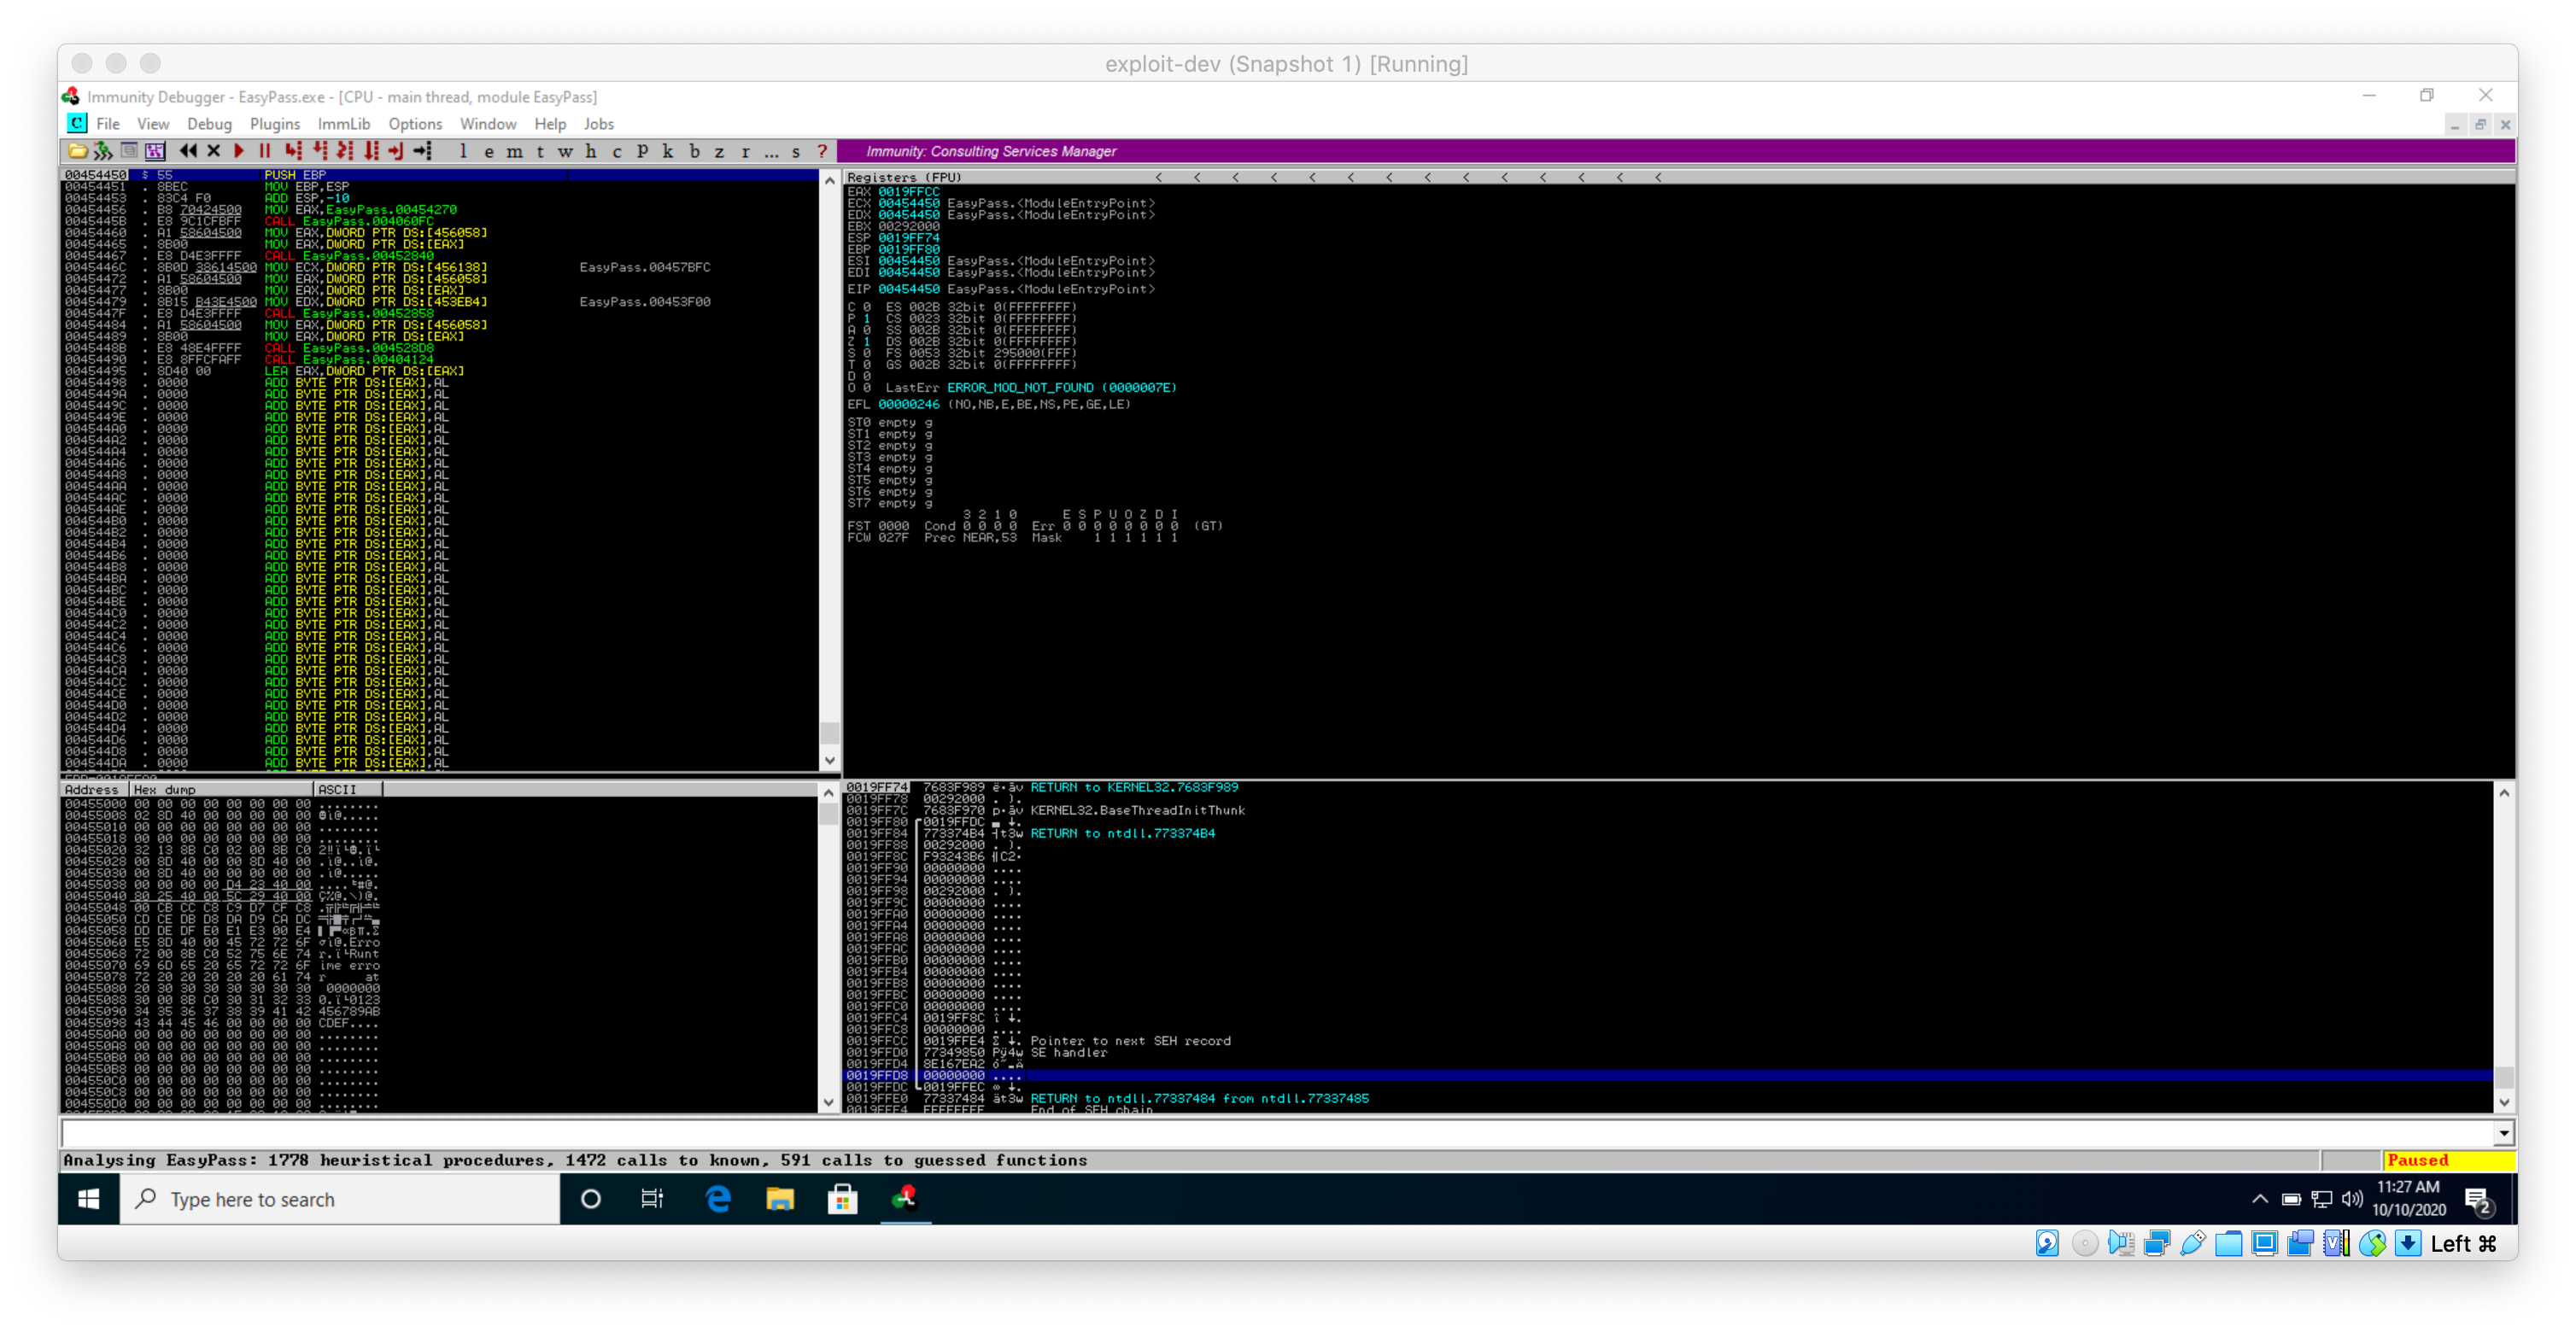Select the EIP register value 00454450
Image resolution: width=2576 pixels, height=1332 pixels.
[x=908, y=289]
